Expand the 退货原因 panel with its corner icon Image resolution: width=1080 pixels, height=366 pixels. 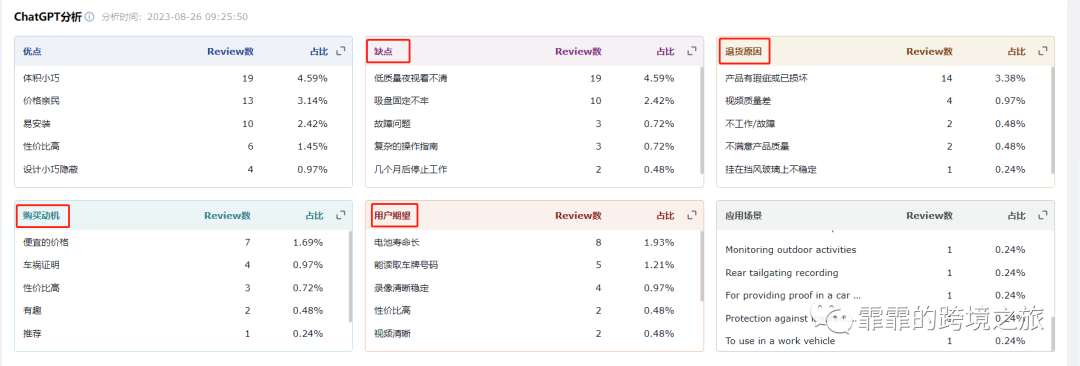pos(1043,51)
